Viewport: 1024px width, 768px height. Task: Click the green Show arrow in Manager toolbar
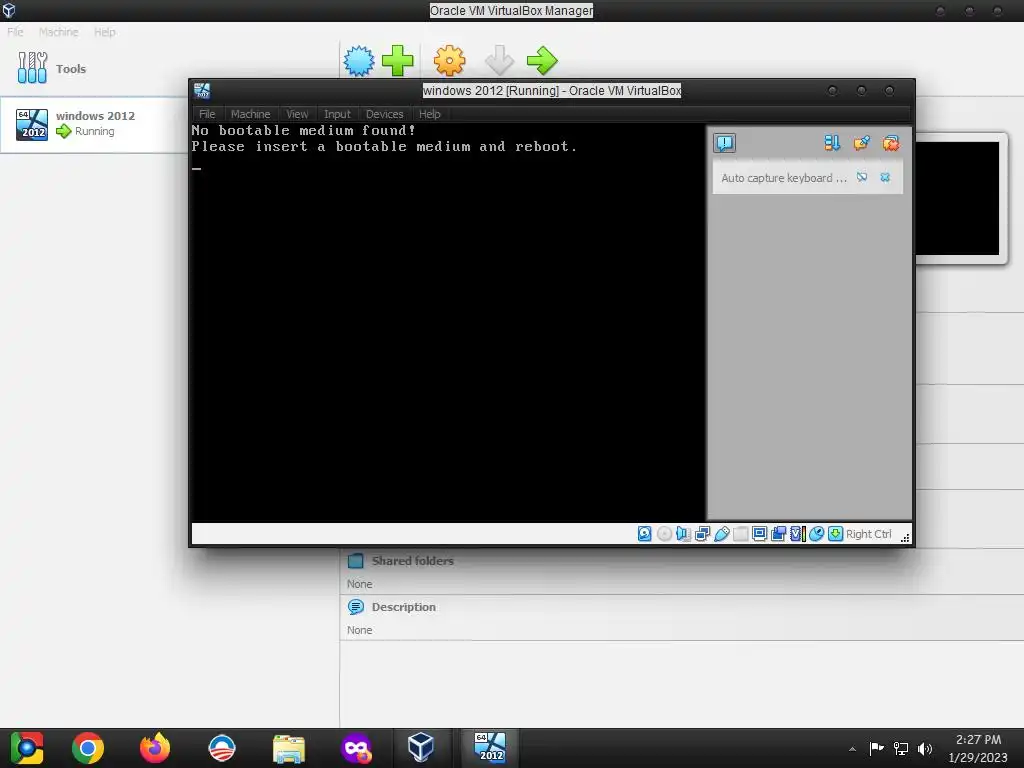click(x=542, y=61)
